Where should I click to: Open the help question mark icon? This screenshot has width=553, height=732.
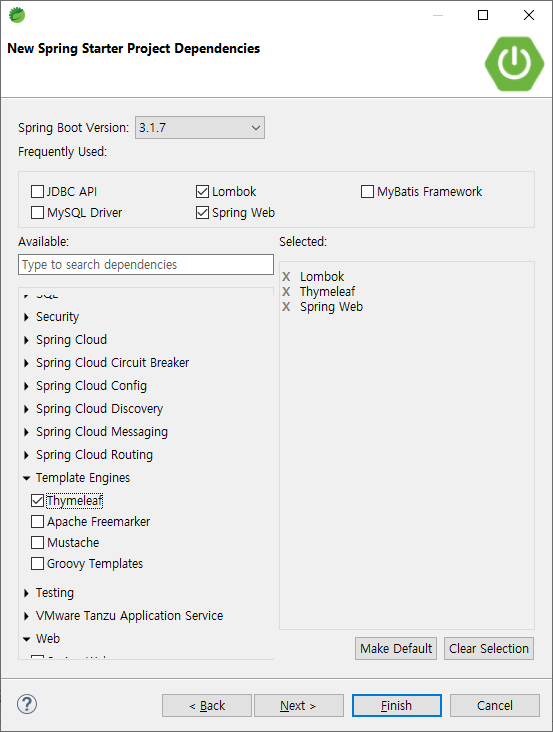point(27,704)
